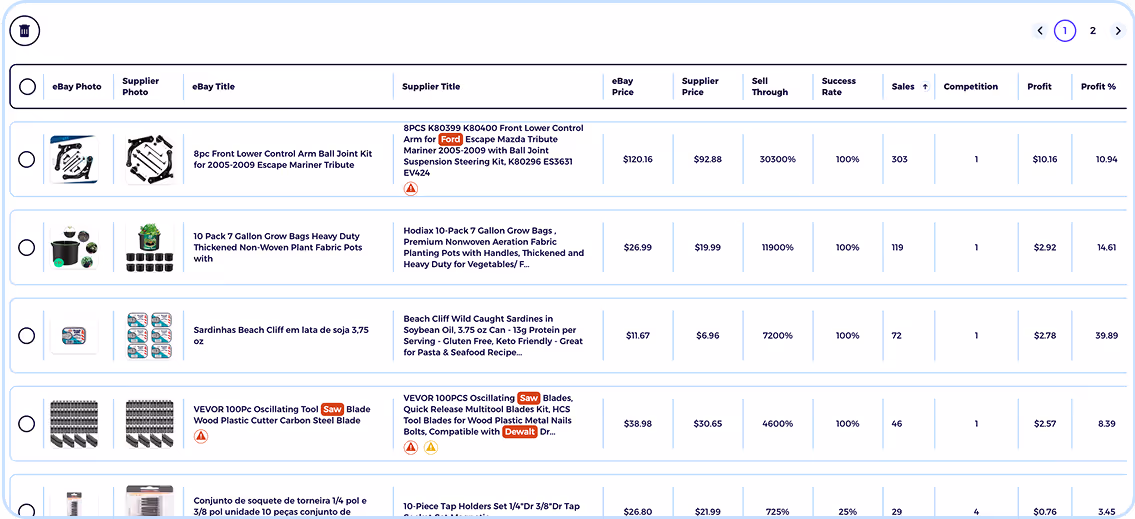Go to previous page arrow

[1039, 30]
